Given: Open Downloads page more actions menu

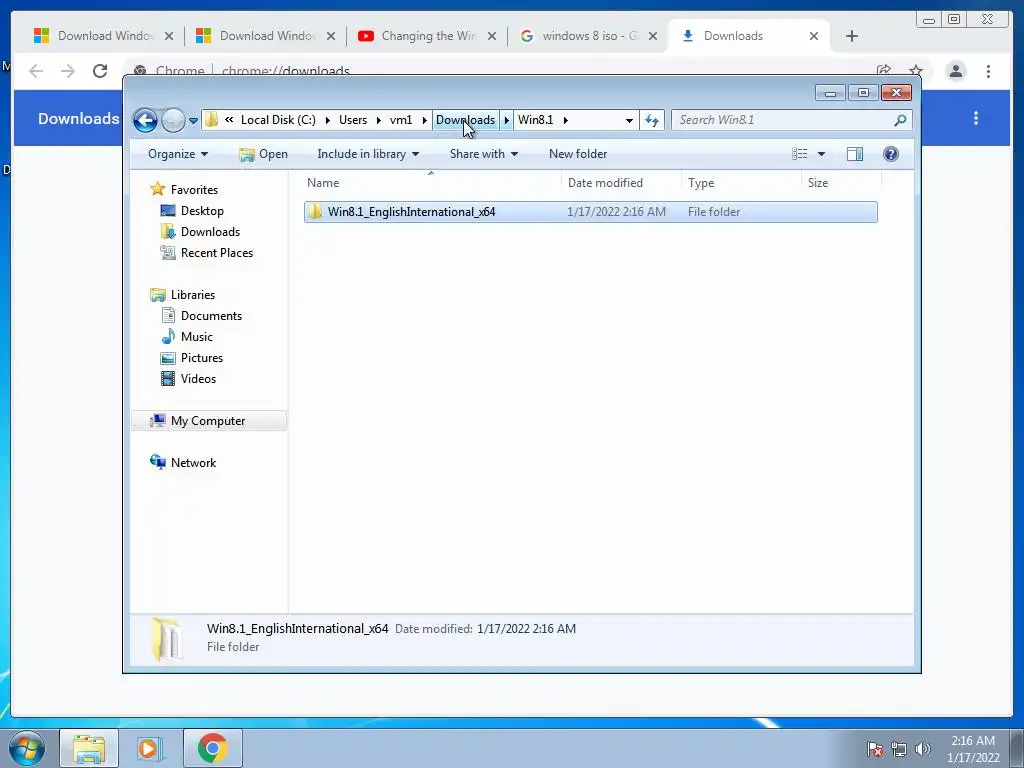Looking at the screenshot, I should 976,118.
